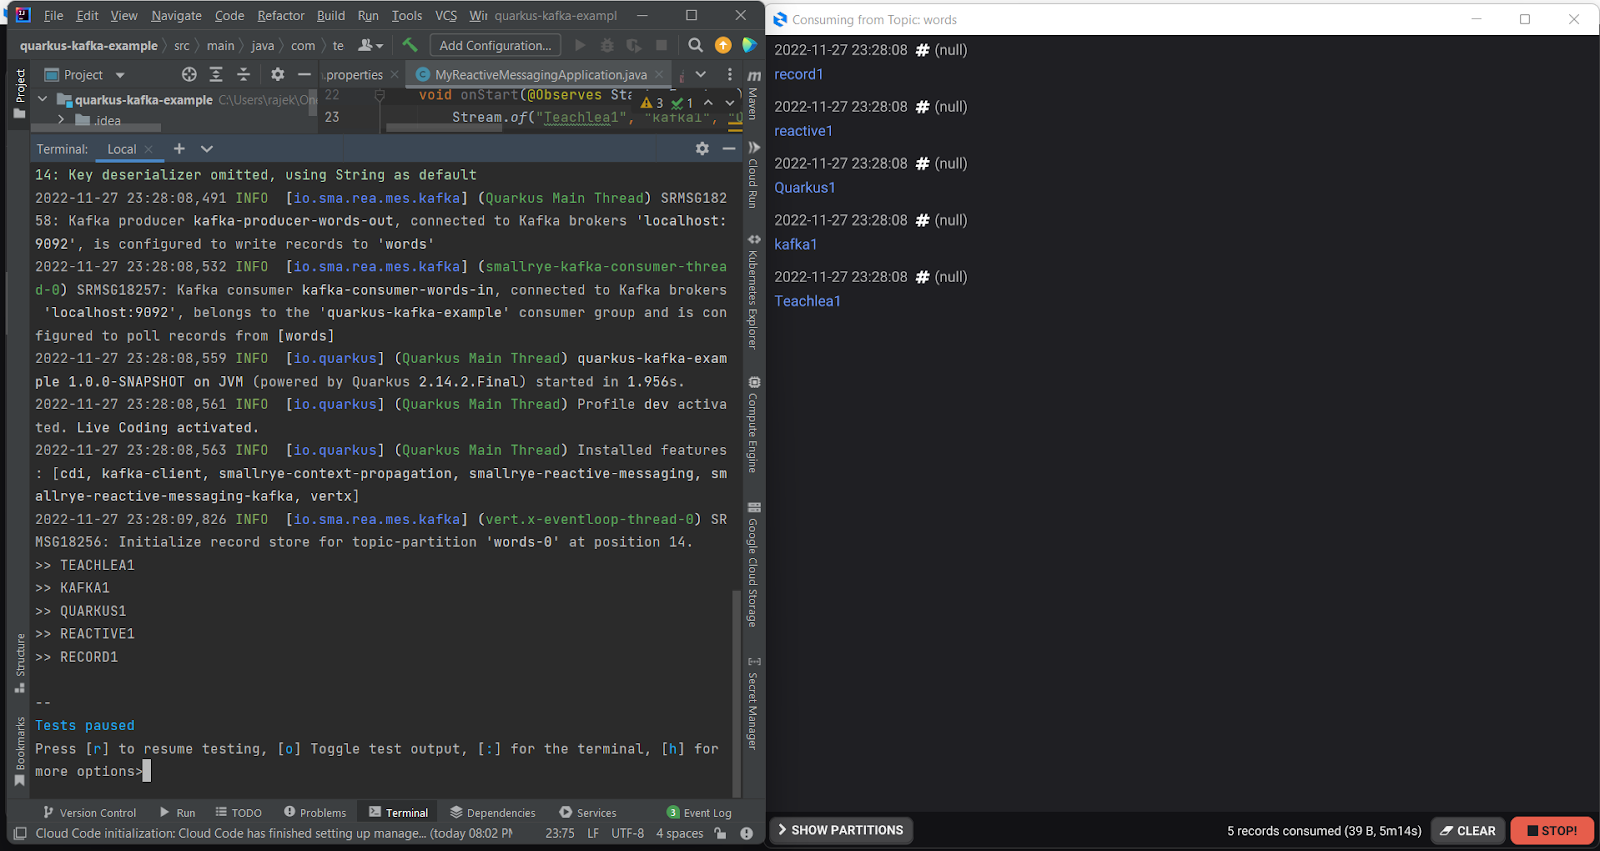Toggle the Project side tool window button
Image resolution: width=1600 pixels, height=851 pixels.
point(20,93)
